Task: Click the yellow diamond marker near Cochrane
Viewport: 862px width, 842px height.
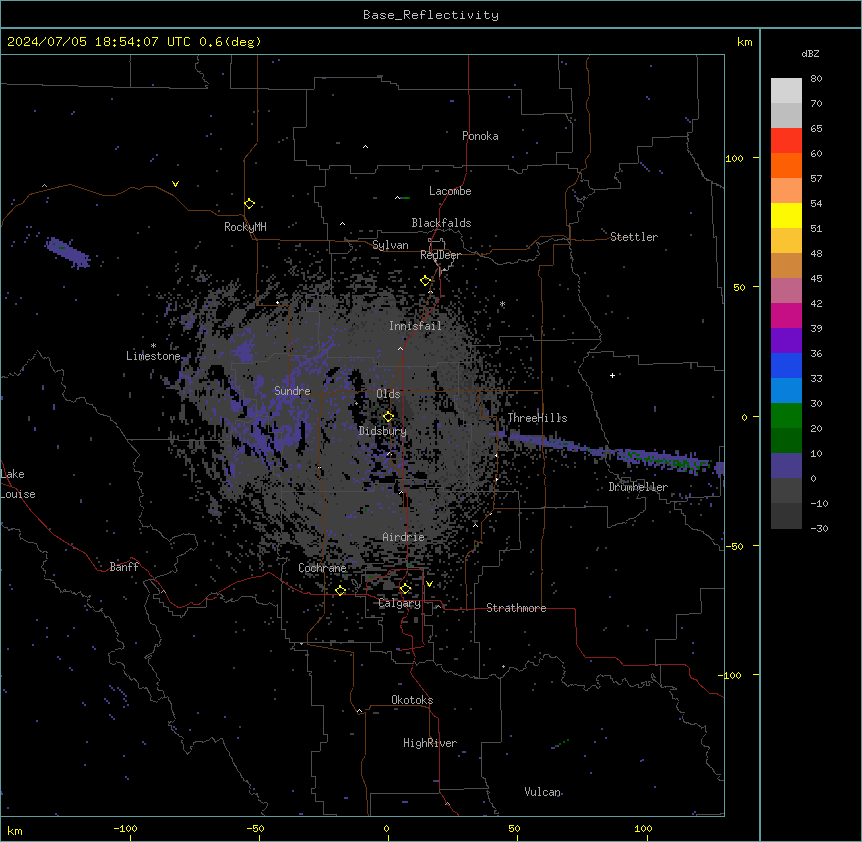Action: [x=340, y=590]
